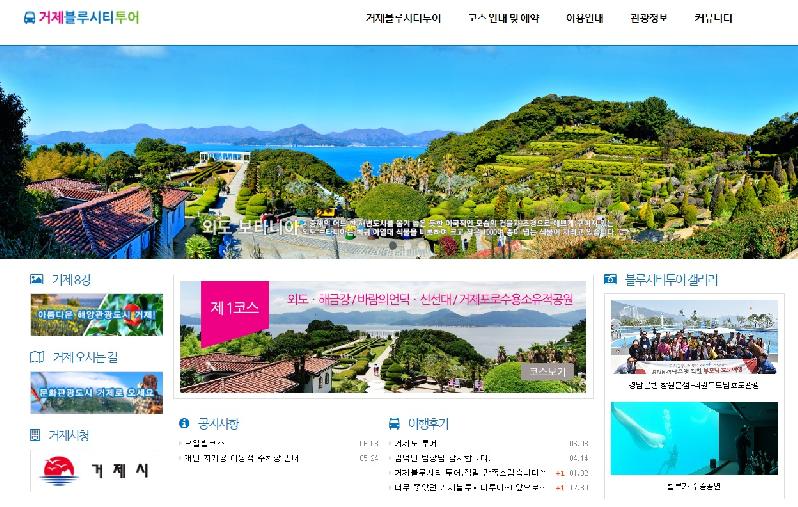Open the aquarium dolphin gallery thumbnail
798x507 pixels.
click(693, 438)
